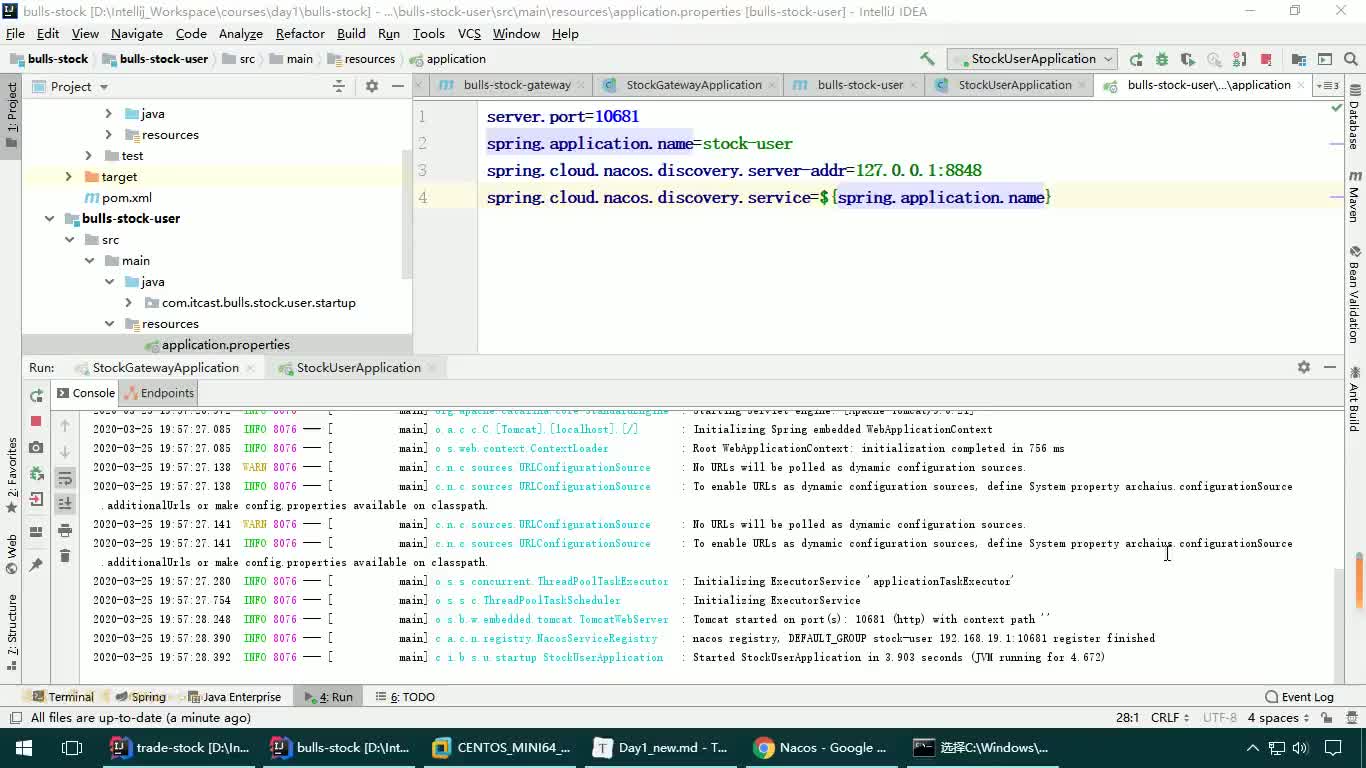Viewport: 1366px width, 768px height.
Task: Open the Refactor menu
Action: [x=300, y=33]
